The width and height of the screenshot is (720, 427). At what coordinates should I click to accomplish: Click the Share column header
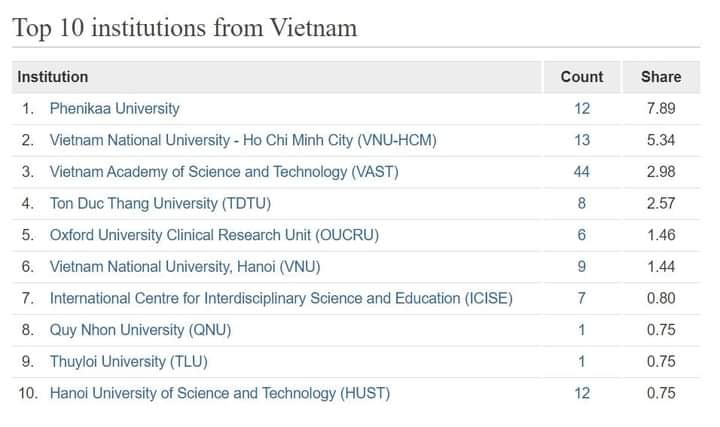[x=661, y=77]
